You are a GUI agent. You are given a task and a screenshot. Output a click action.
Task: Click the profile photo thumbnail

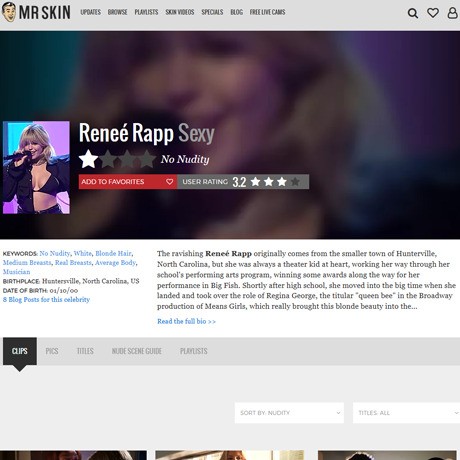(36, 167)
